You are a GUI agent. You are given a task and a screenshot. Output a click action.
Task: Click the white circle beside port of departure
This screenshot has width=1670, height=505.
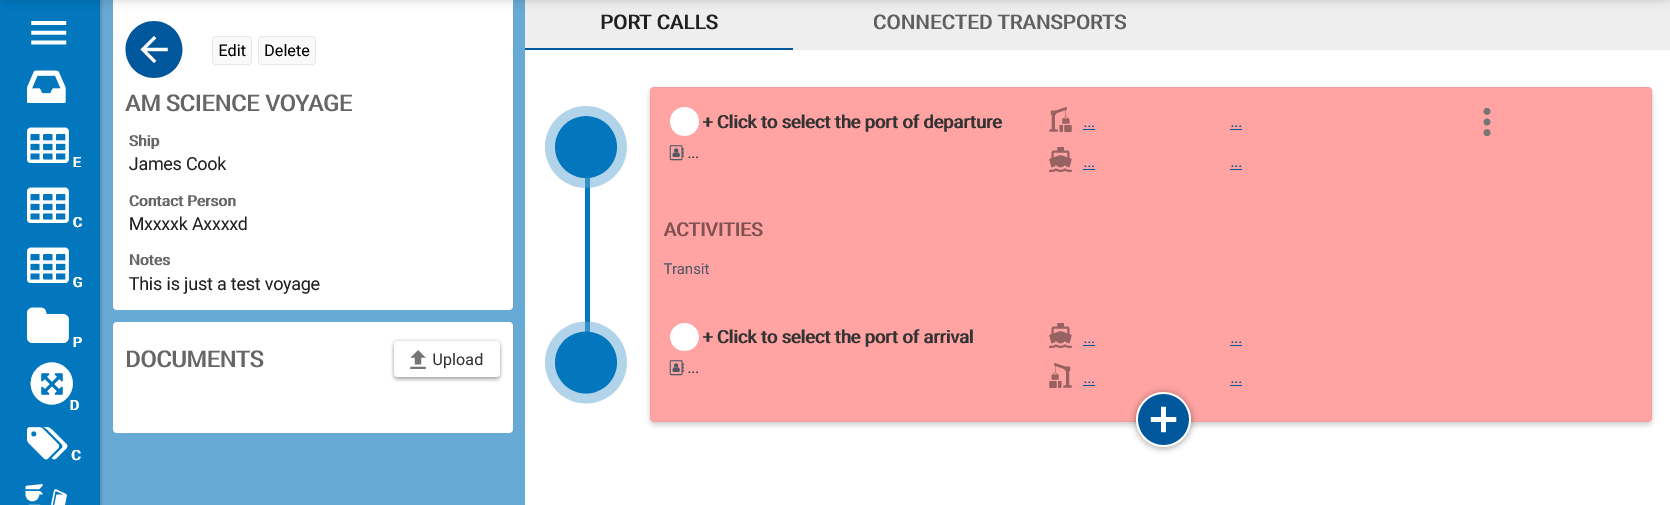[684, 121]
